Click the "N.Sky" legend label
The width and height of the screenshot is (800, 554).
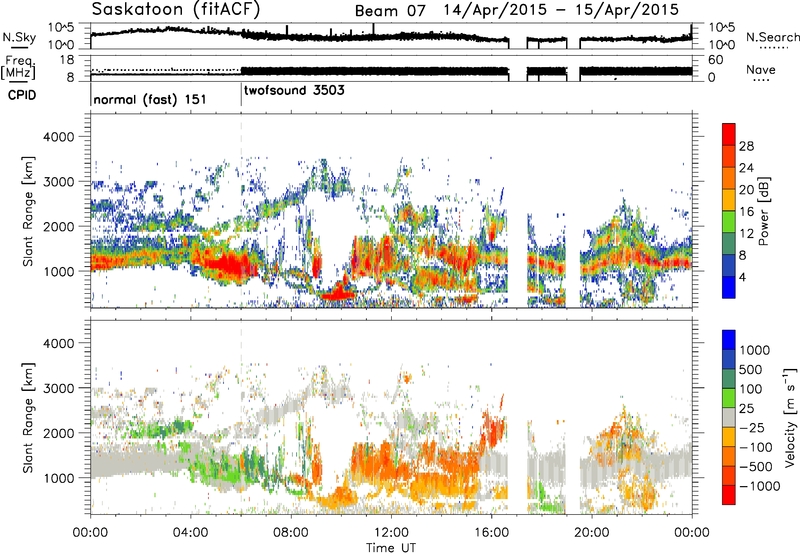click(19, 37)
